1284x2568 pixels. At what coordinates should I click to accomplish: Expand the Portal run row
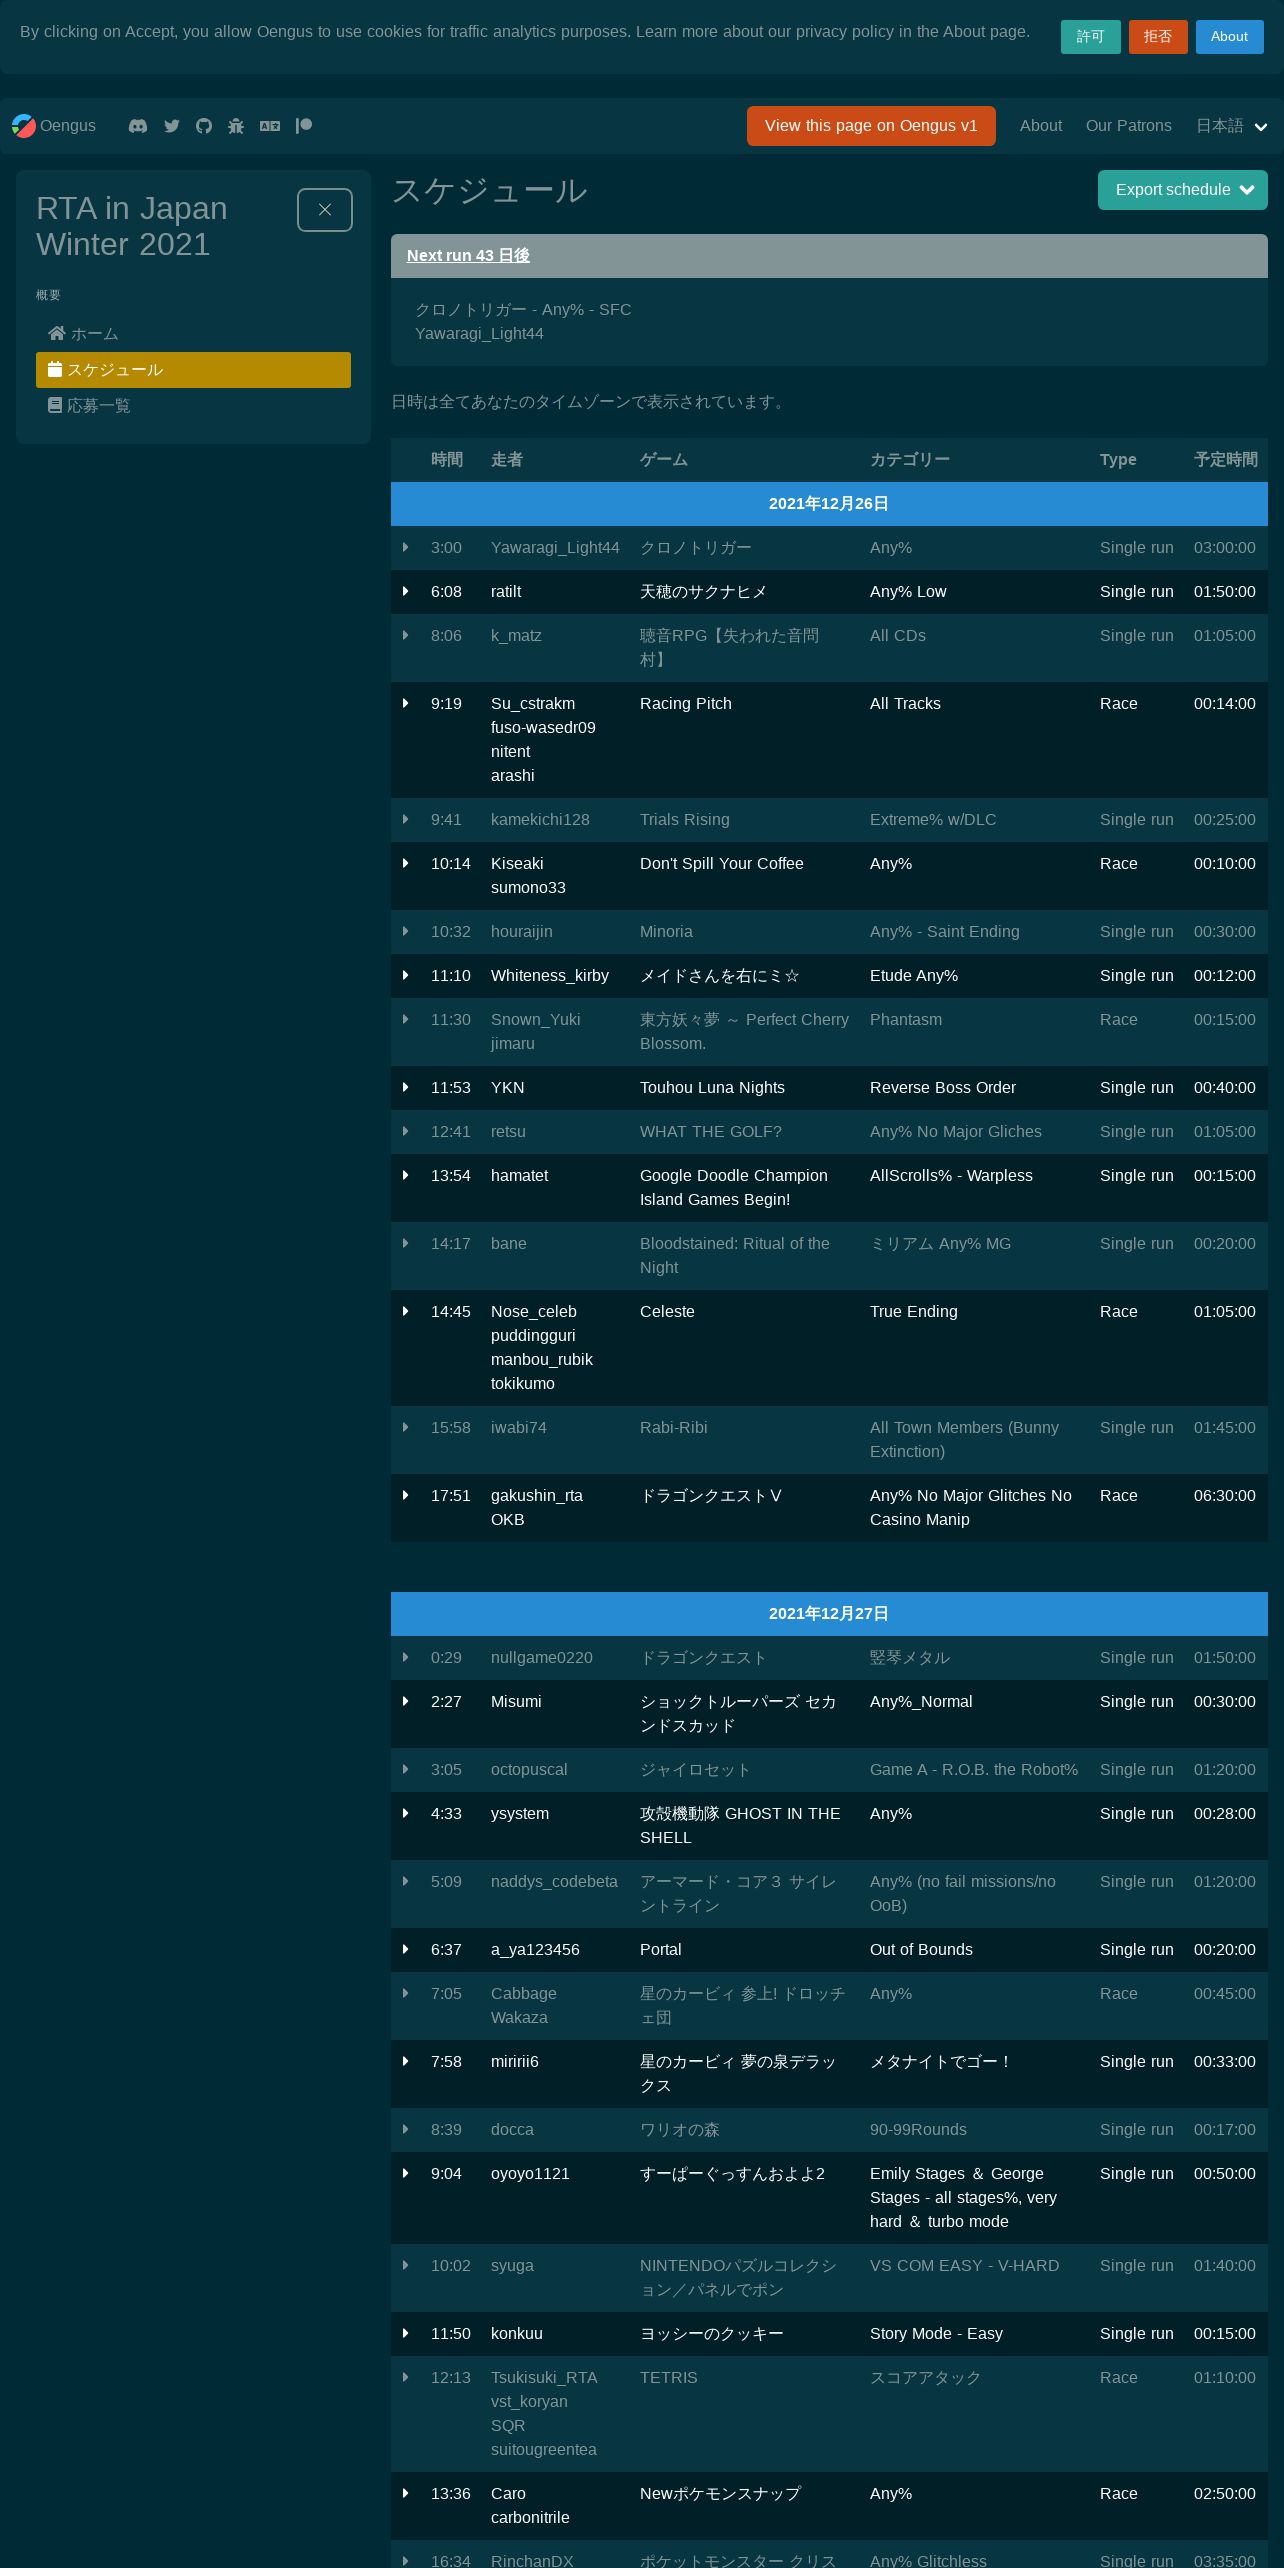pyautogui.click(x=405, y=1950)
